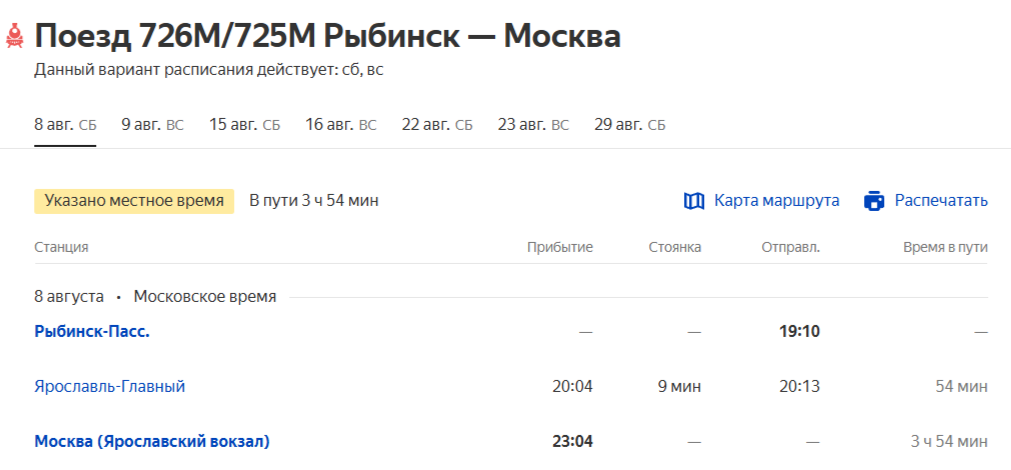Image resolution: width=1011 pixels, height=470 pixels.
Task: Select the 8 авг. СБ date tab
Action: [65, 124]
